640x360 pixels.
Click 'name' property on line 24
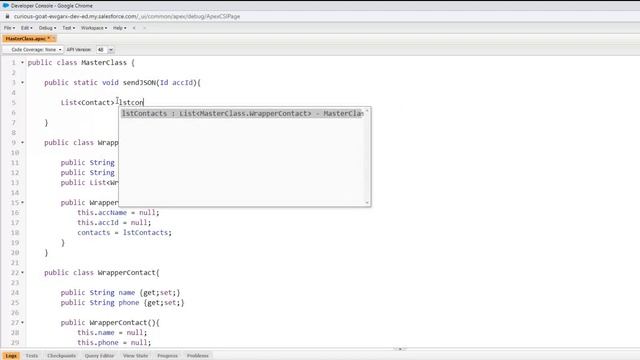(127, 293)
